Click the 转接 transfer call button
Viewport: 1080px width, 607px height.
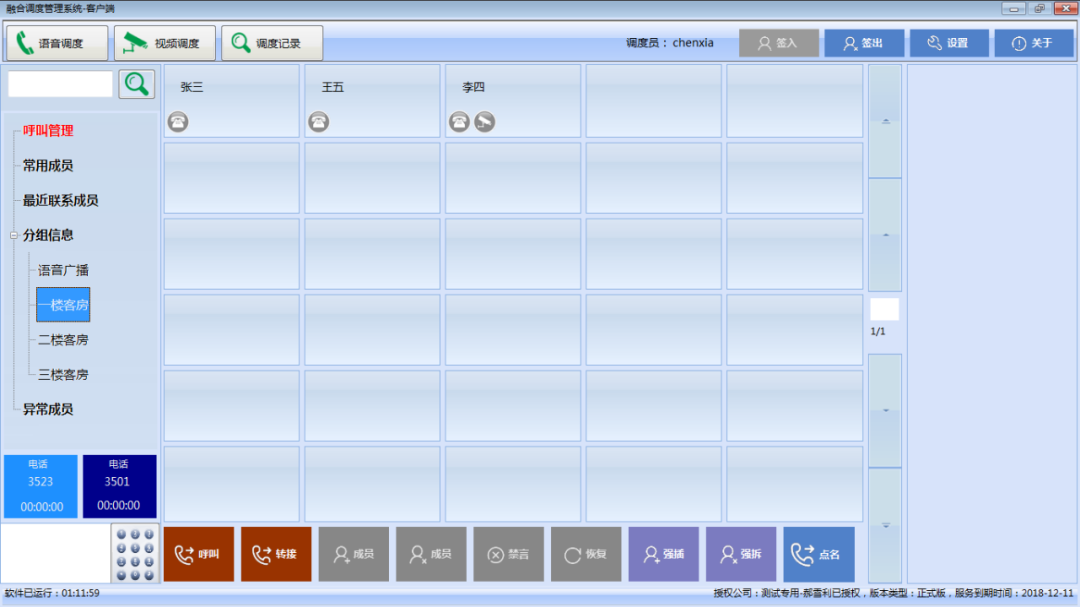[x=276, y=554]
